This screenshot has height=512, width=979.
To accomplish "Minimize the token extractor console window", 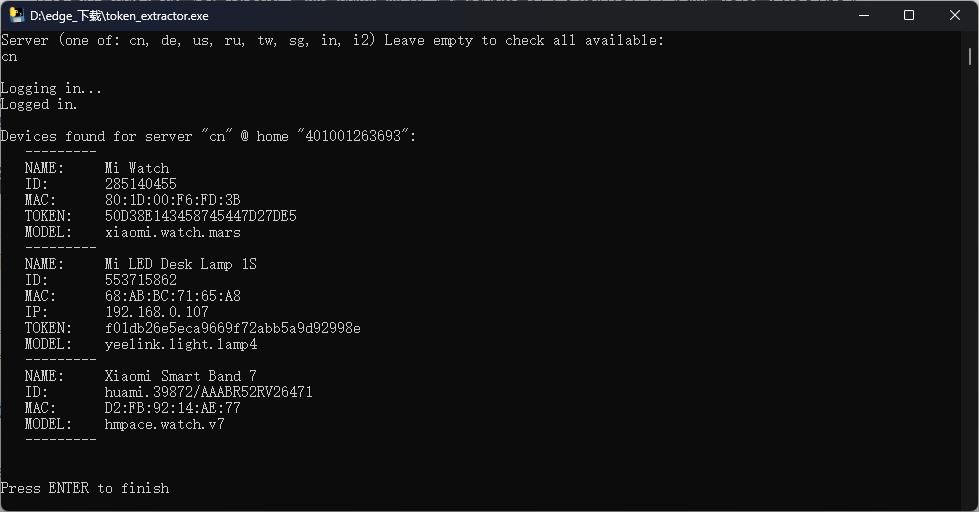I will click(862, 15).
